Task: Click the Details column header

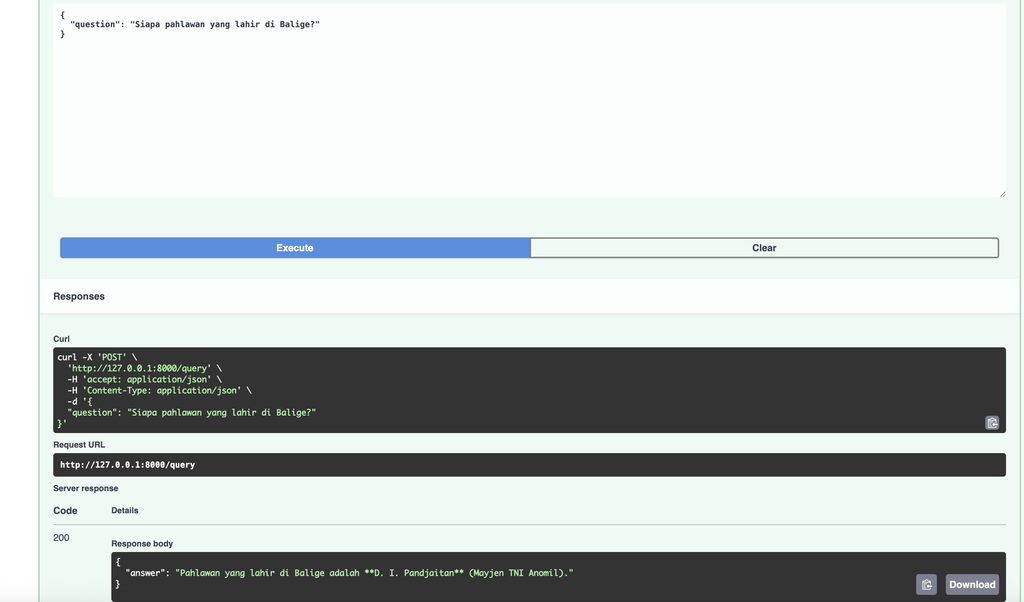Action: (125, 511)
